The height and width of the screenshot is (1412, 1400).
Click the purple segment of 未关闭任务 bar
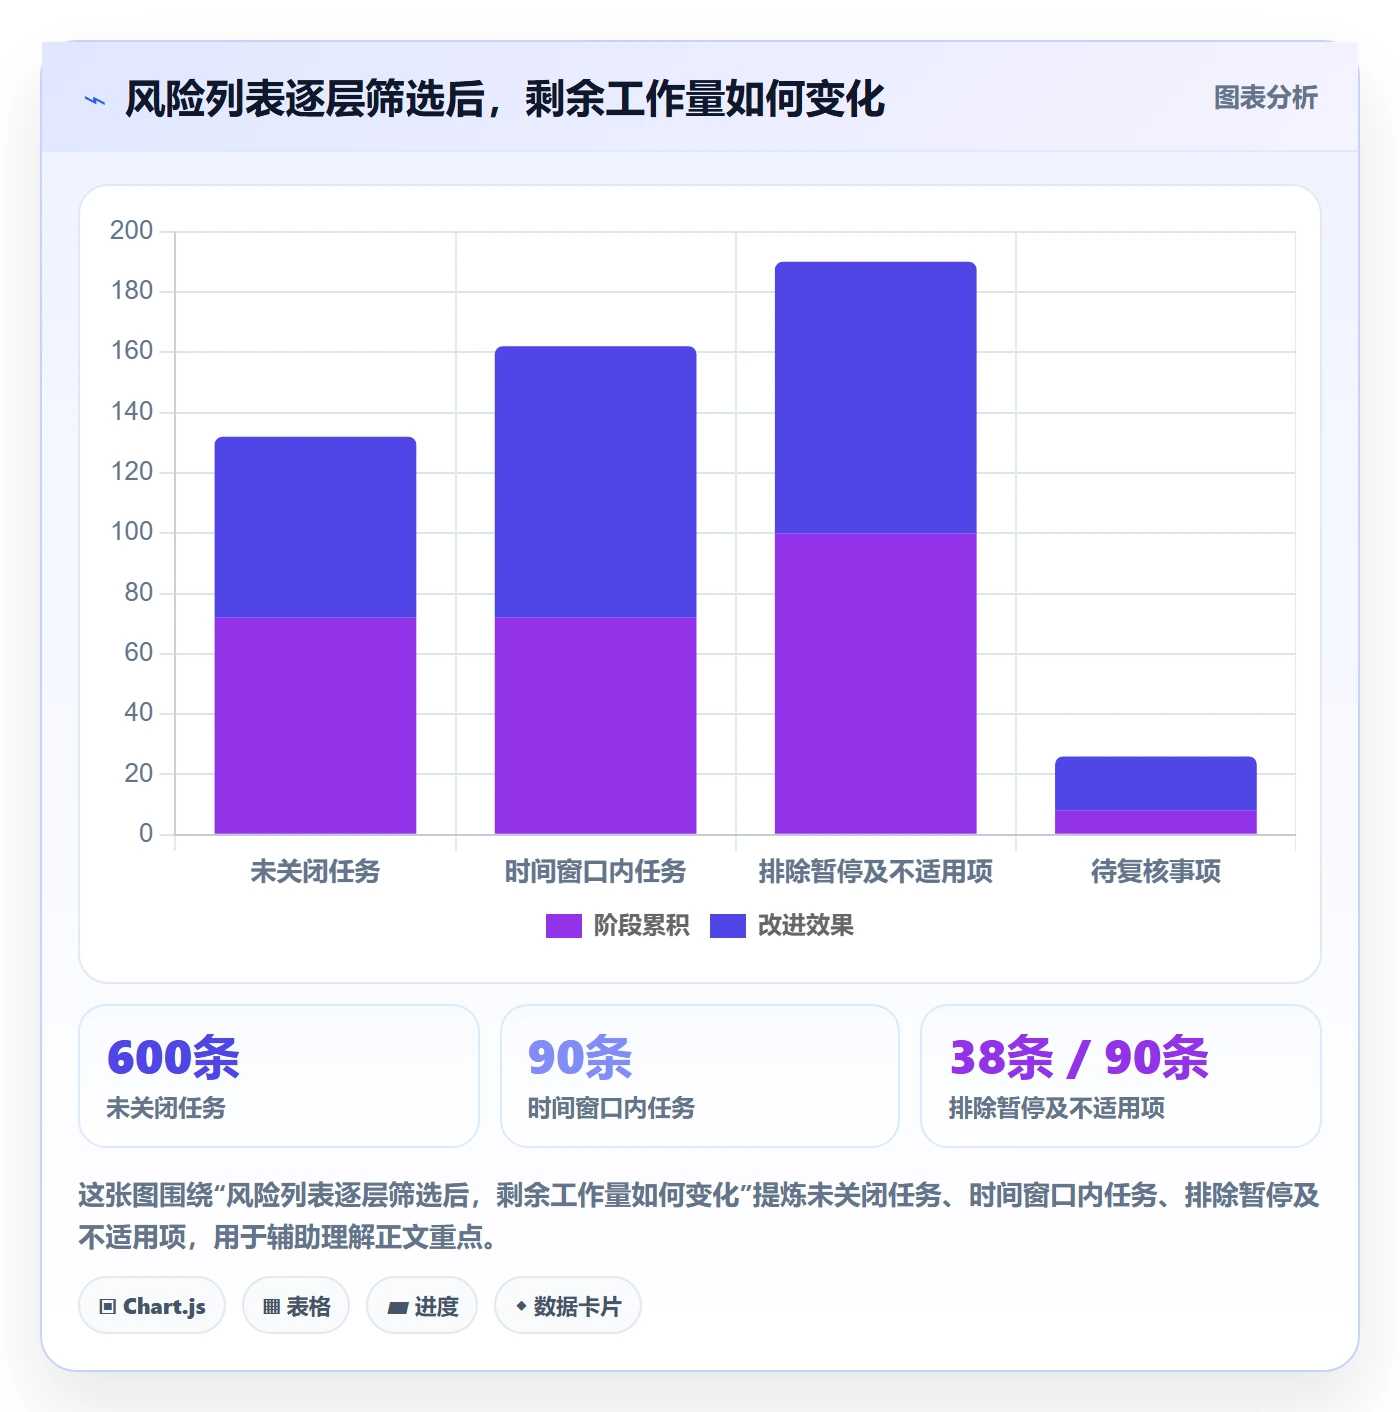pos(315,726)
